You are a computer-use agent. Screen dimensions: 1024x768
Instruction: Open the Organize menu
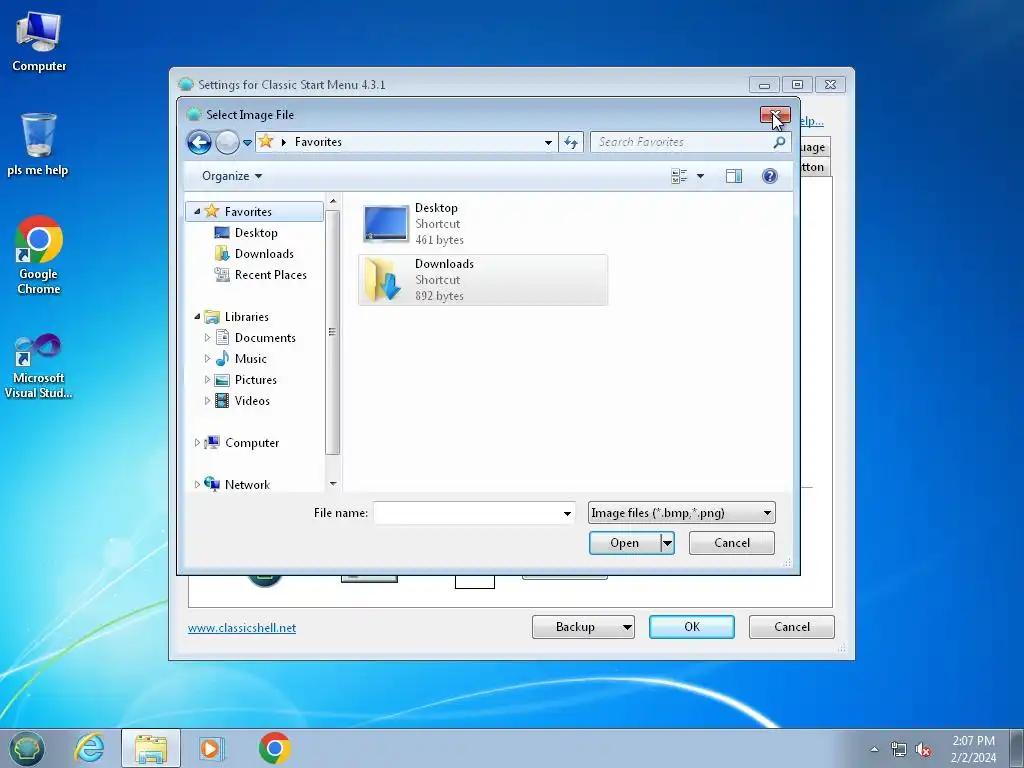pos(232,176)
